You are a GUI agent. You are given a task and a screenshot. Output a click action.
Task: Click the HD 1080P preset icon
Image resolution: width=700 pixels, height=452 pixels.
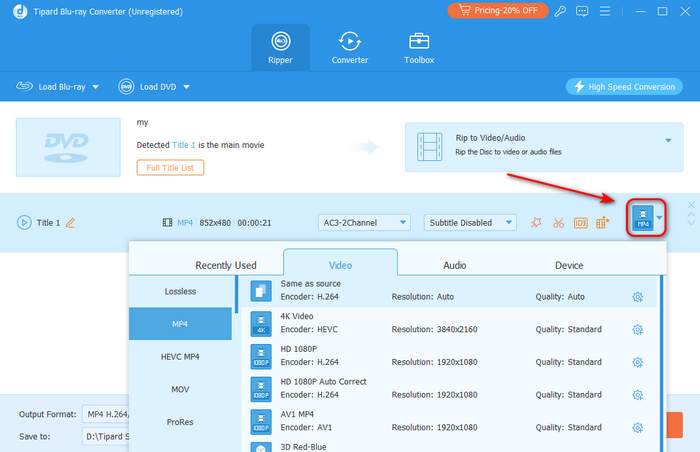coord(261,356)
